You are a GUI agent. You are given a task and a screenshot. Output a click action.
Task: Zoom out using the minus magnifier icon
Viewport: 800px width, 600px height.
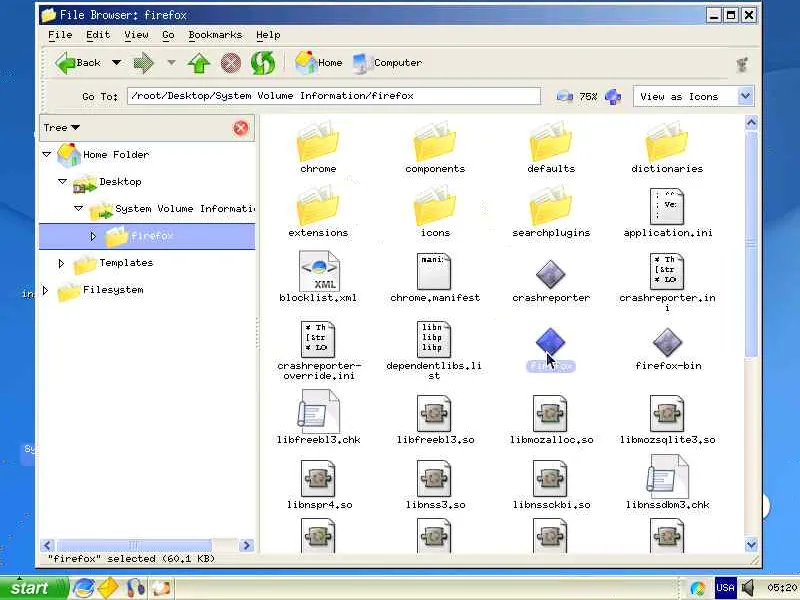(564, 96)
